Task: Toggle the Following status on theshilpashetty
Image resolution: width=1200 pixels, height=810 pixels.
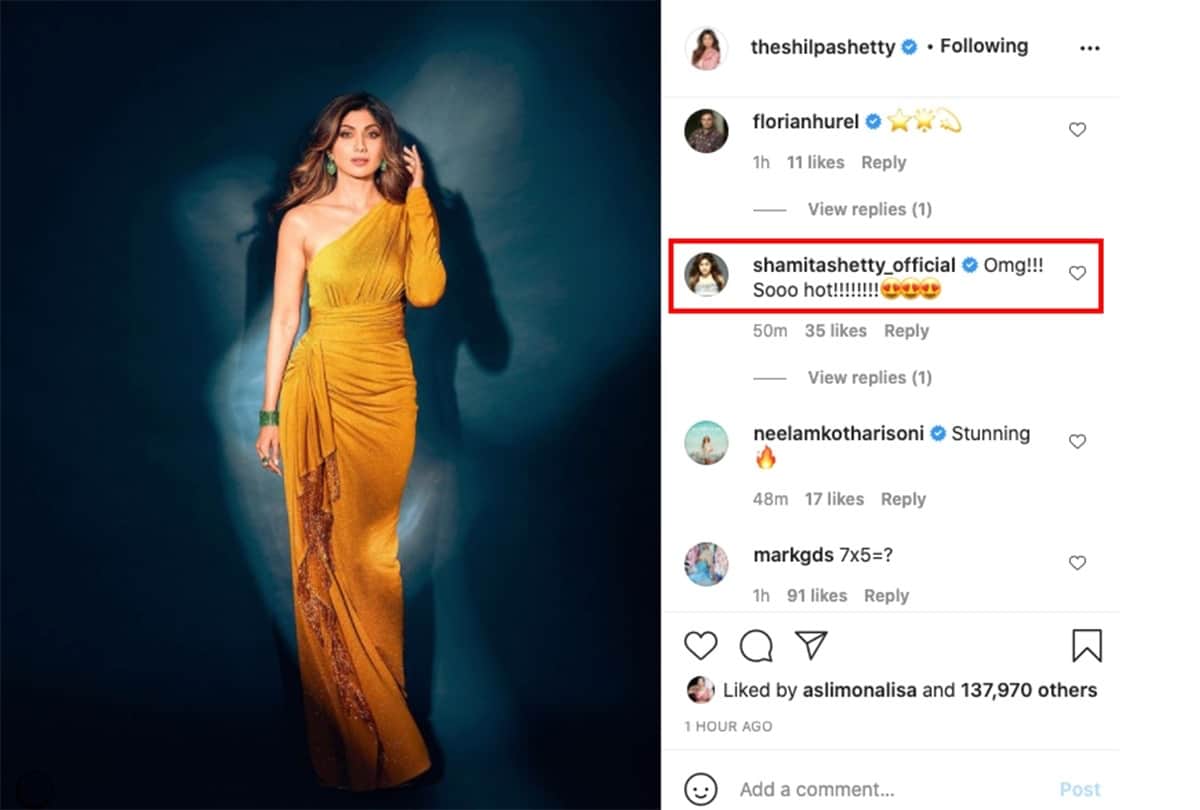Action: [983, 46]
